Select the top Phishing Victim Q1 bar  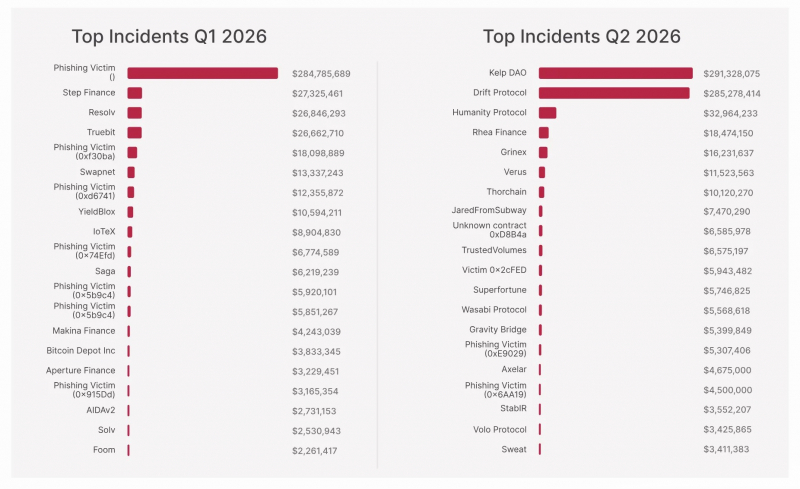(203, 73)
